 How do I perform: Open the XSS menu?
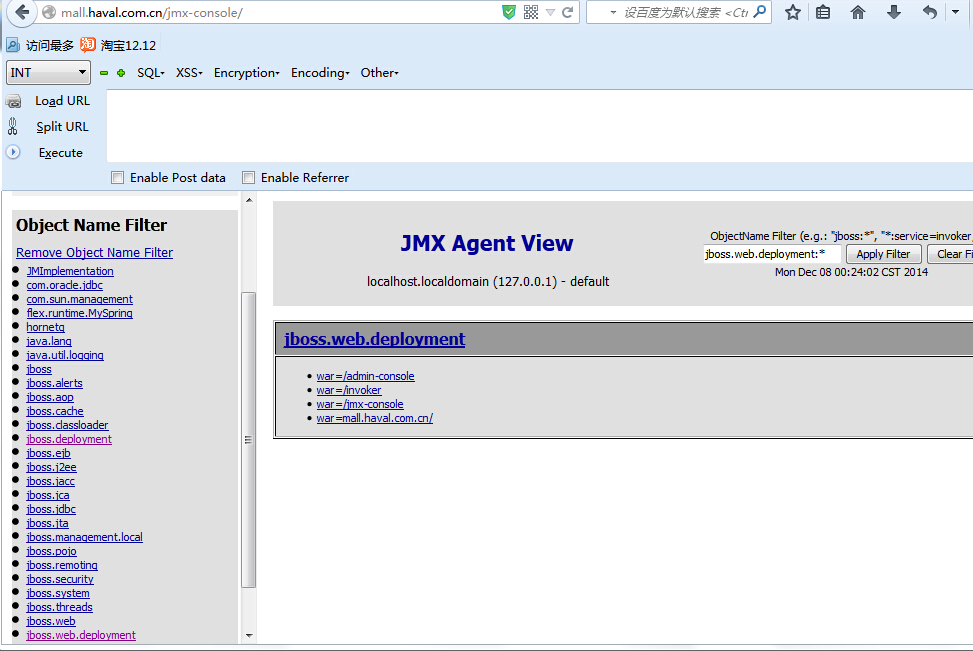coord(189,73)
